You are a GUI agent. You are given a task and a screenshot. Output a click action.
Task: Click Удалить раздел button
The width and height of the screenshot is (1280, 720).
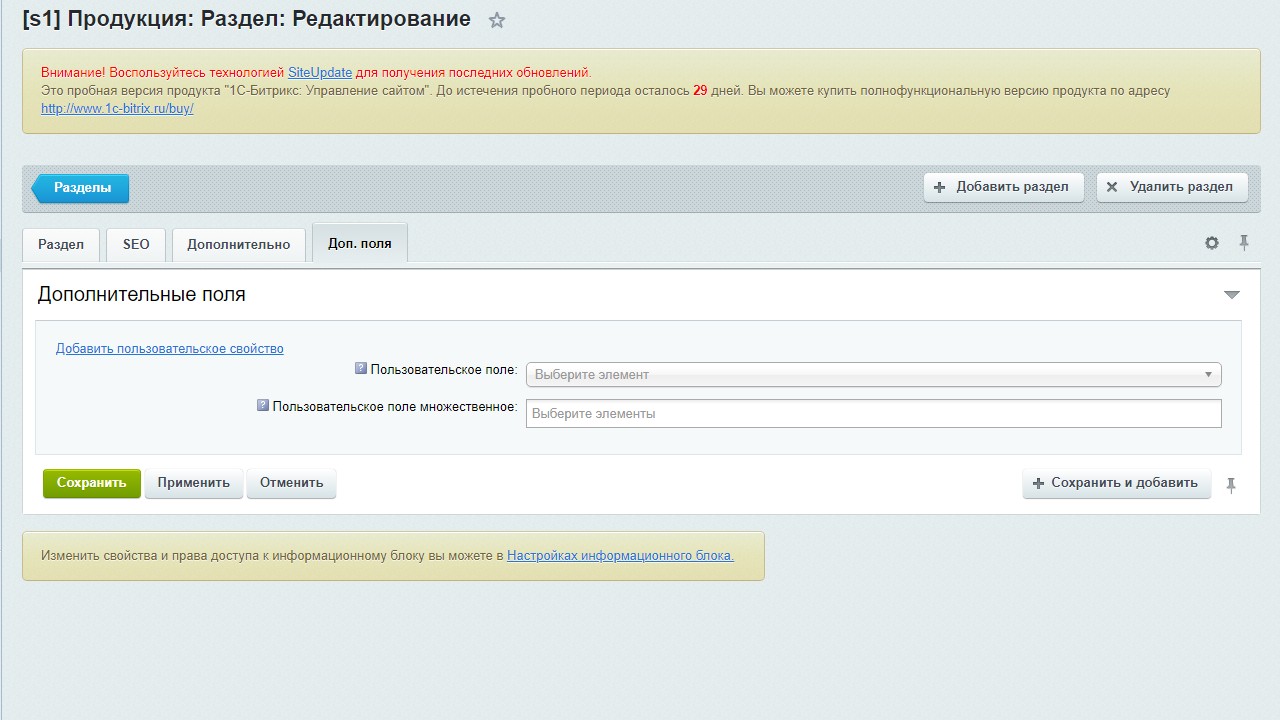[1172, 187]
